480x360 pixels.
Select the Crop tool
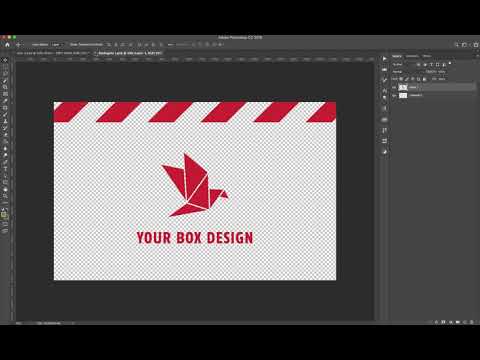5,88
